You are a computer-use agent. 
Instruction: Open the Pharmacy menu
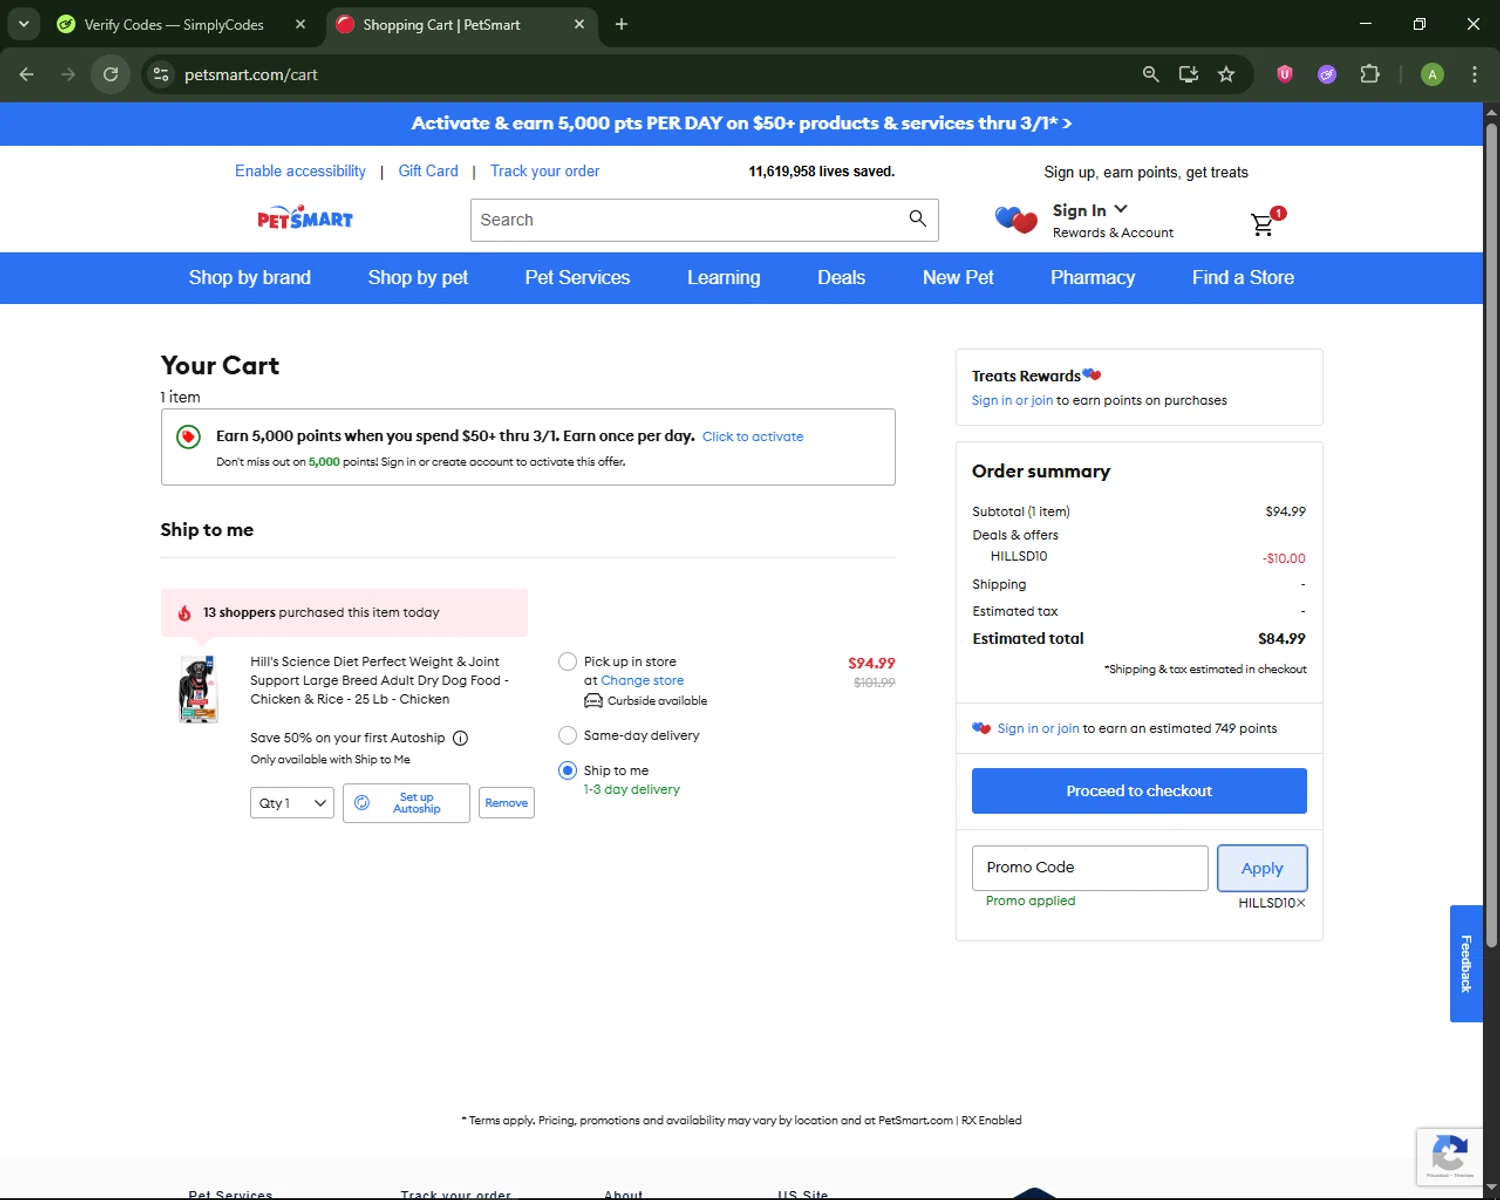point(1092,278)
